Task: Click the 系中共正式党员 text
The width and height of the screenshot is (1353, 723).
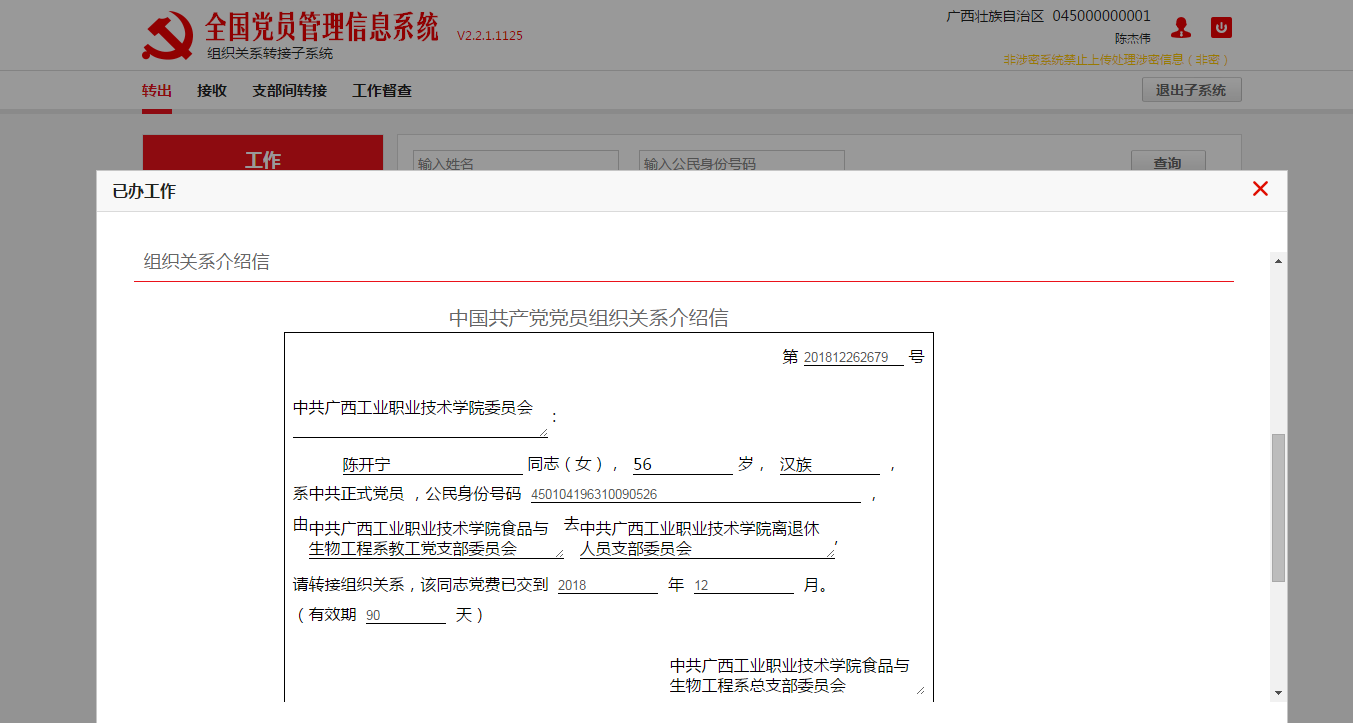Action: point(348,494)
